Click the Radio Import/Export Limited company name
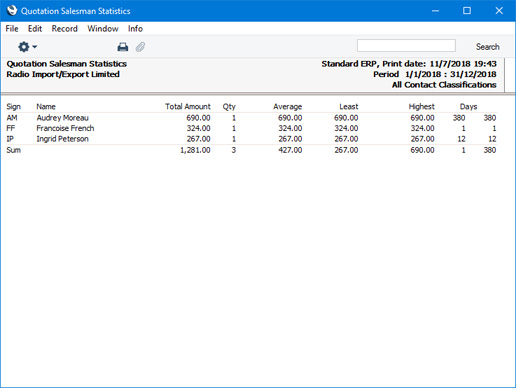 pos(63,74)
